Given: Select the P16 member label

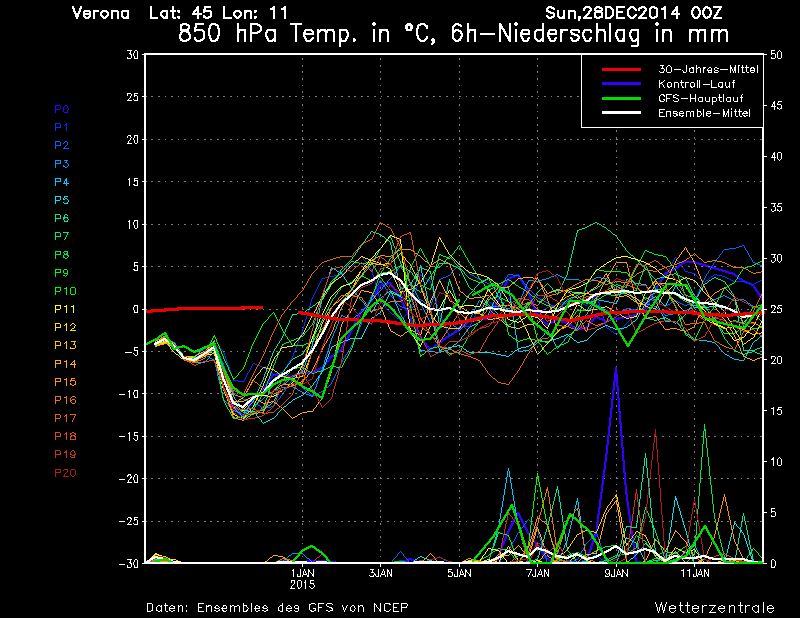Looking at the screenshot, I should tap(65, 400).
